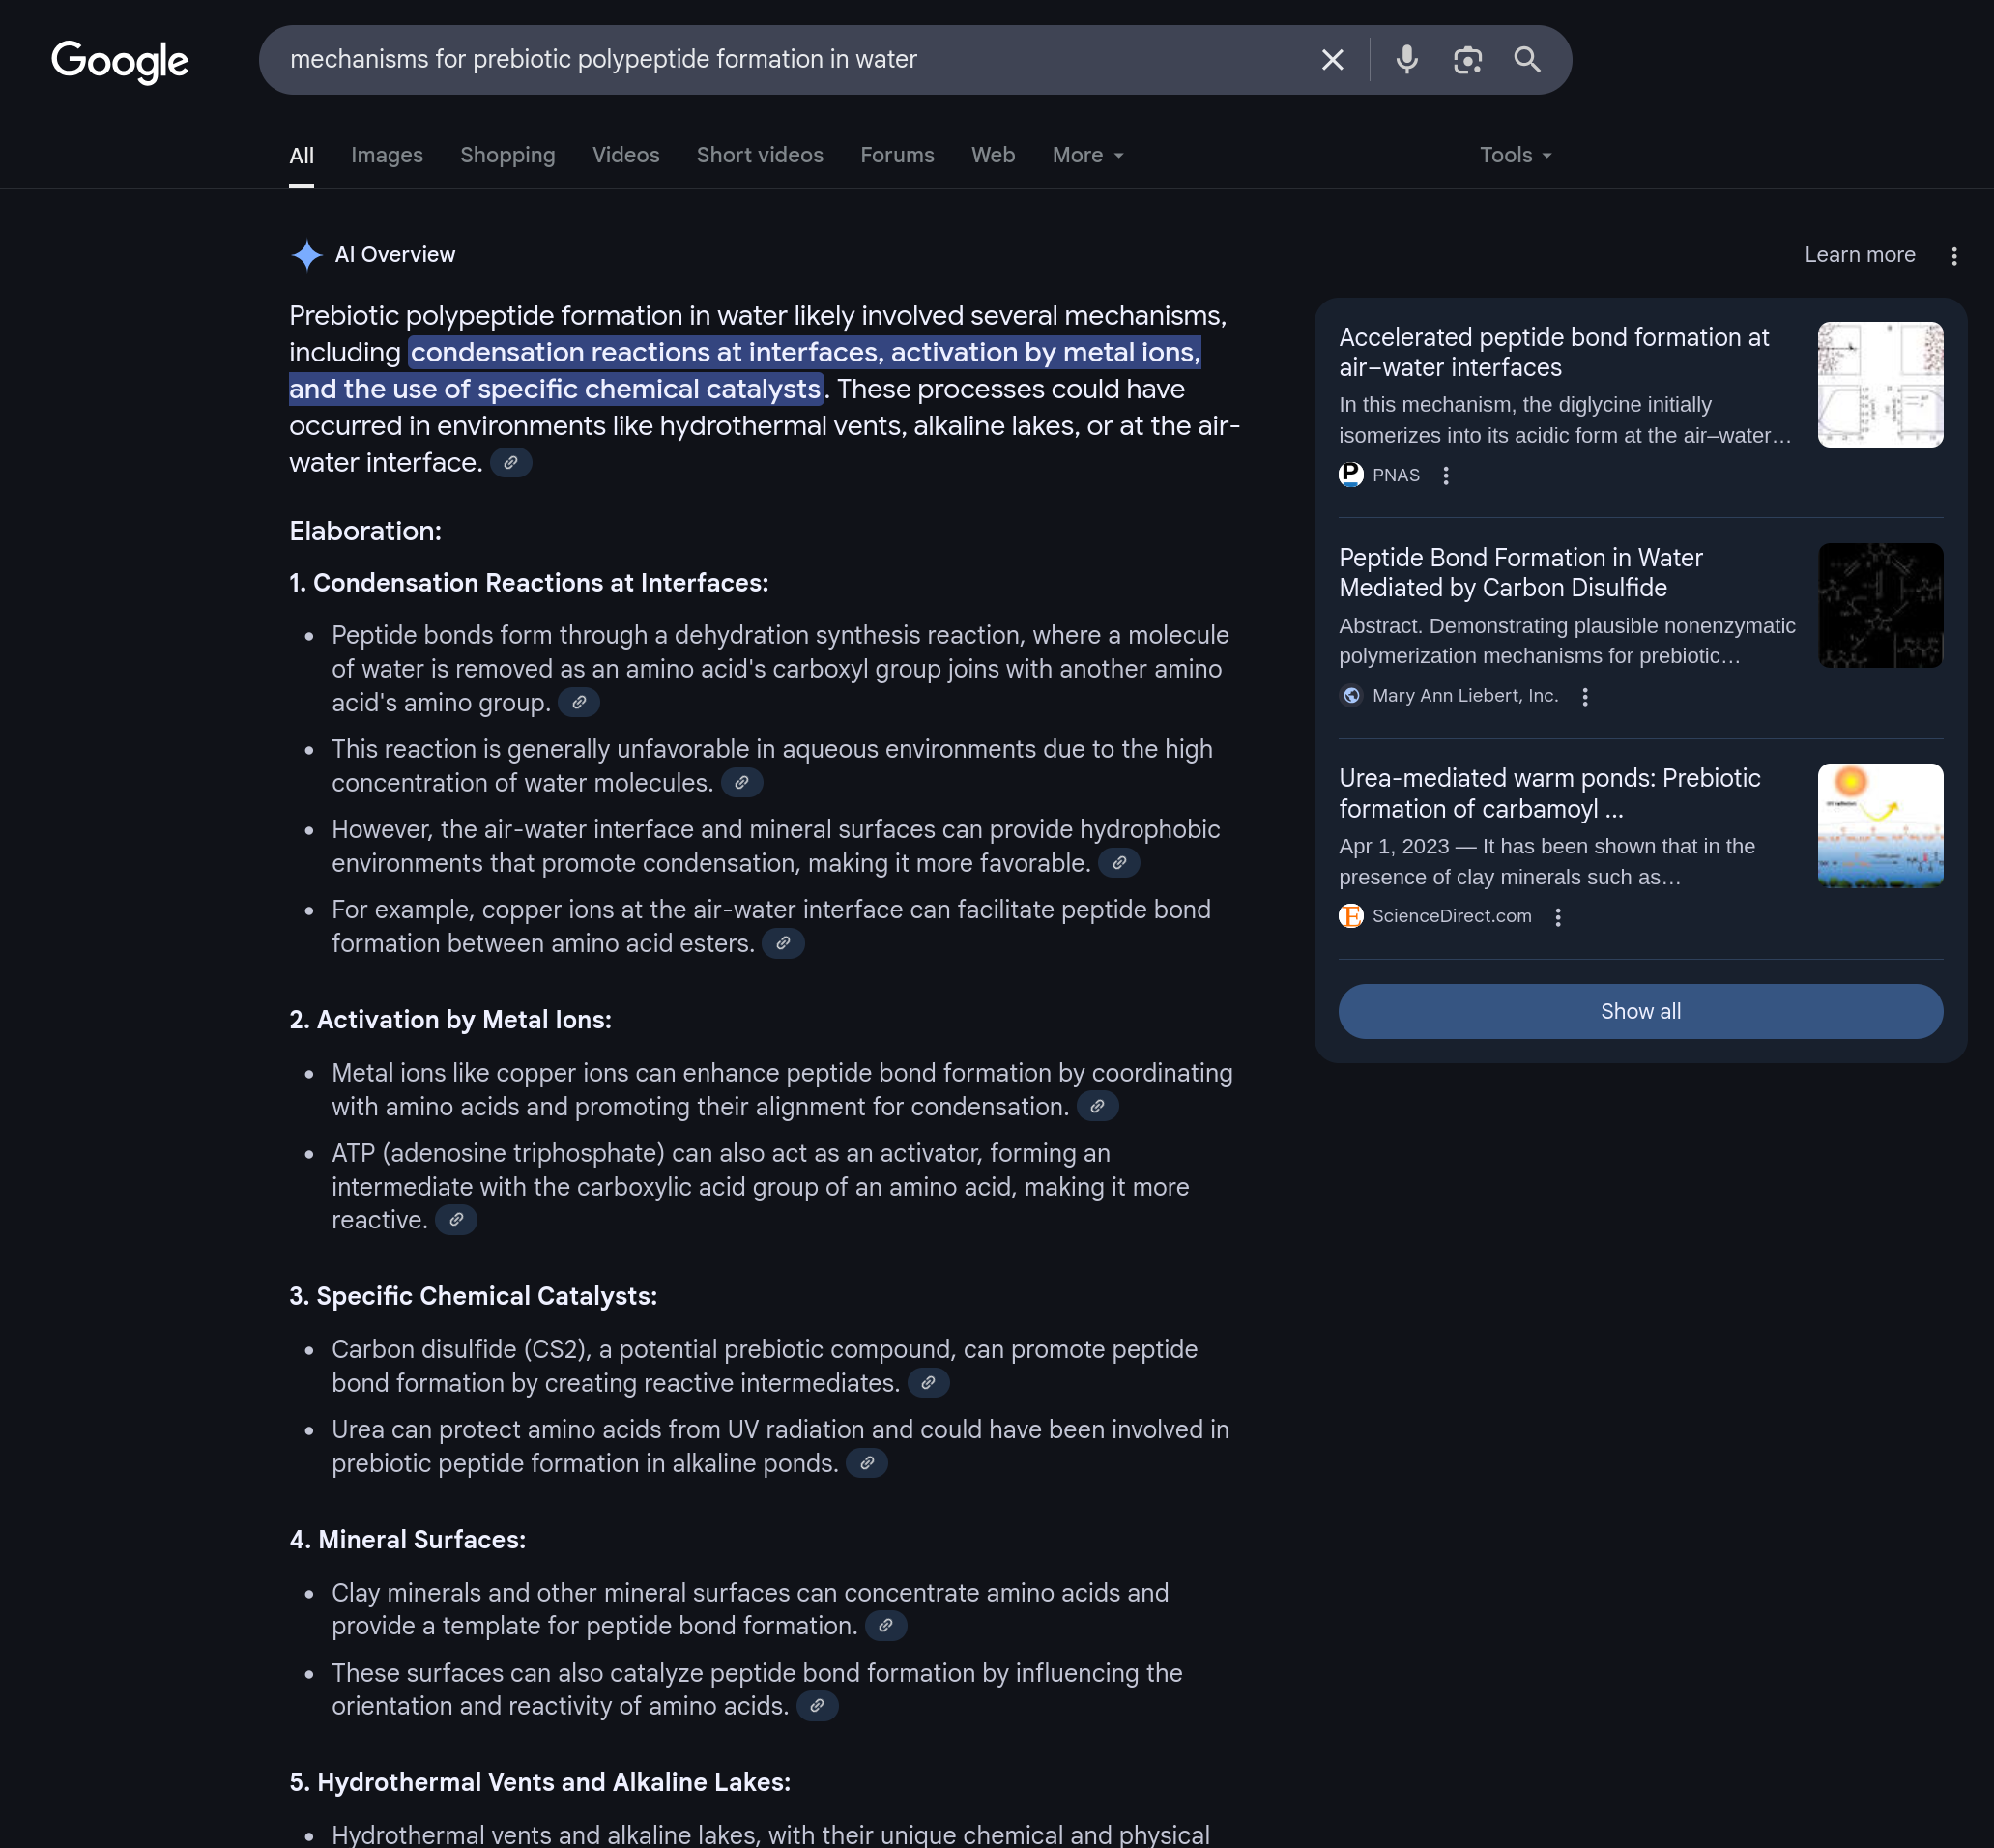Image resolution: width=1994 pixels, height=1848 pixels.
Task: Click the Google logo
Action: tap(120, 62)
